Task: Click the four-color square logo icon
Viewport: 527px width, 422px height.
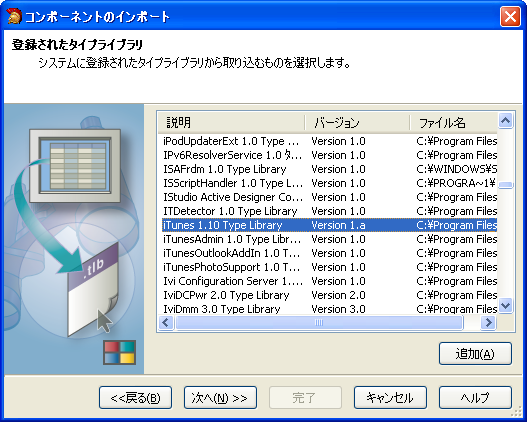Action: 119,352
